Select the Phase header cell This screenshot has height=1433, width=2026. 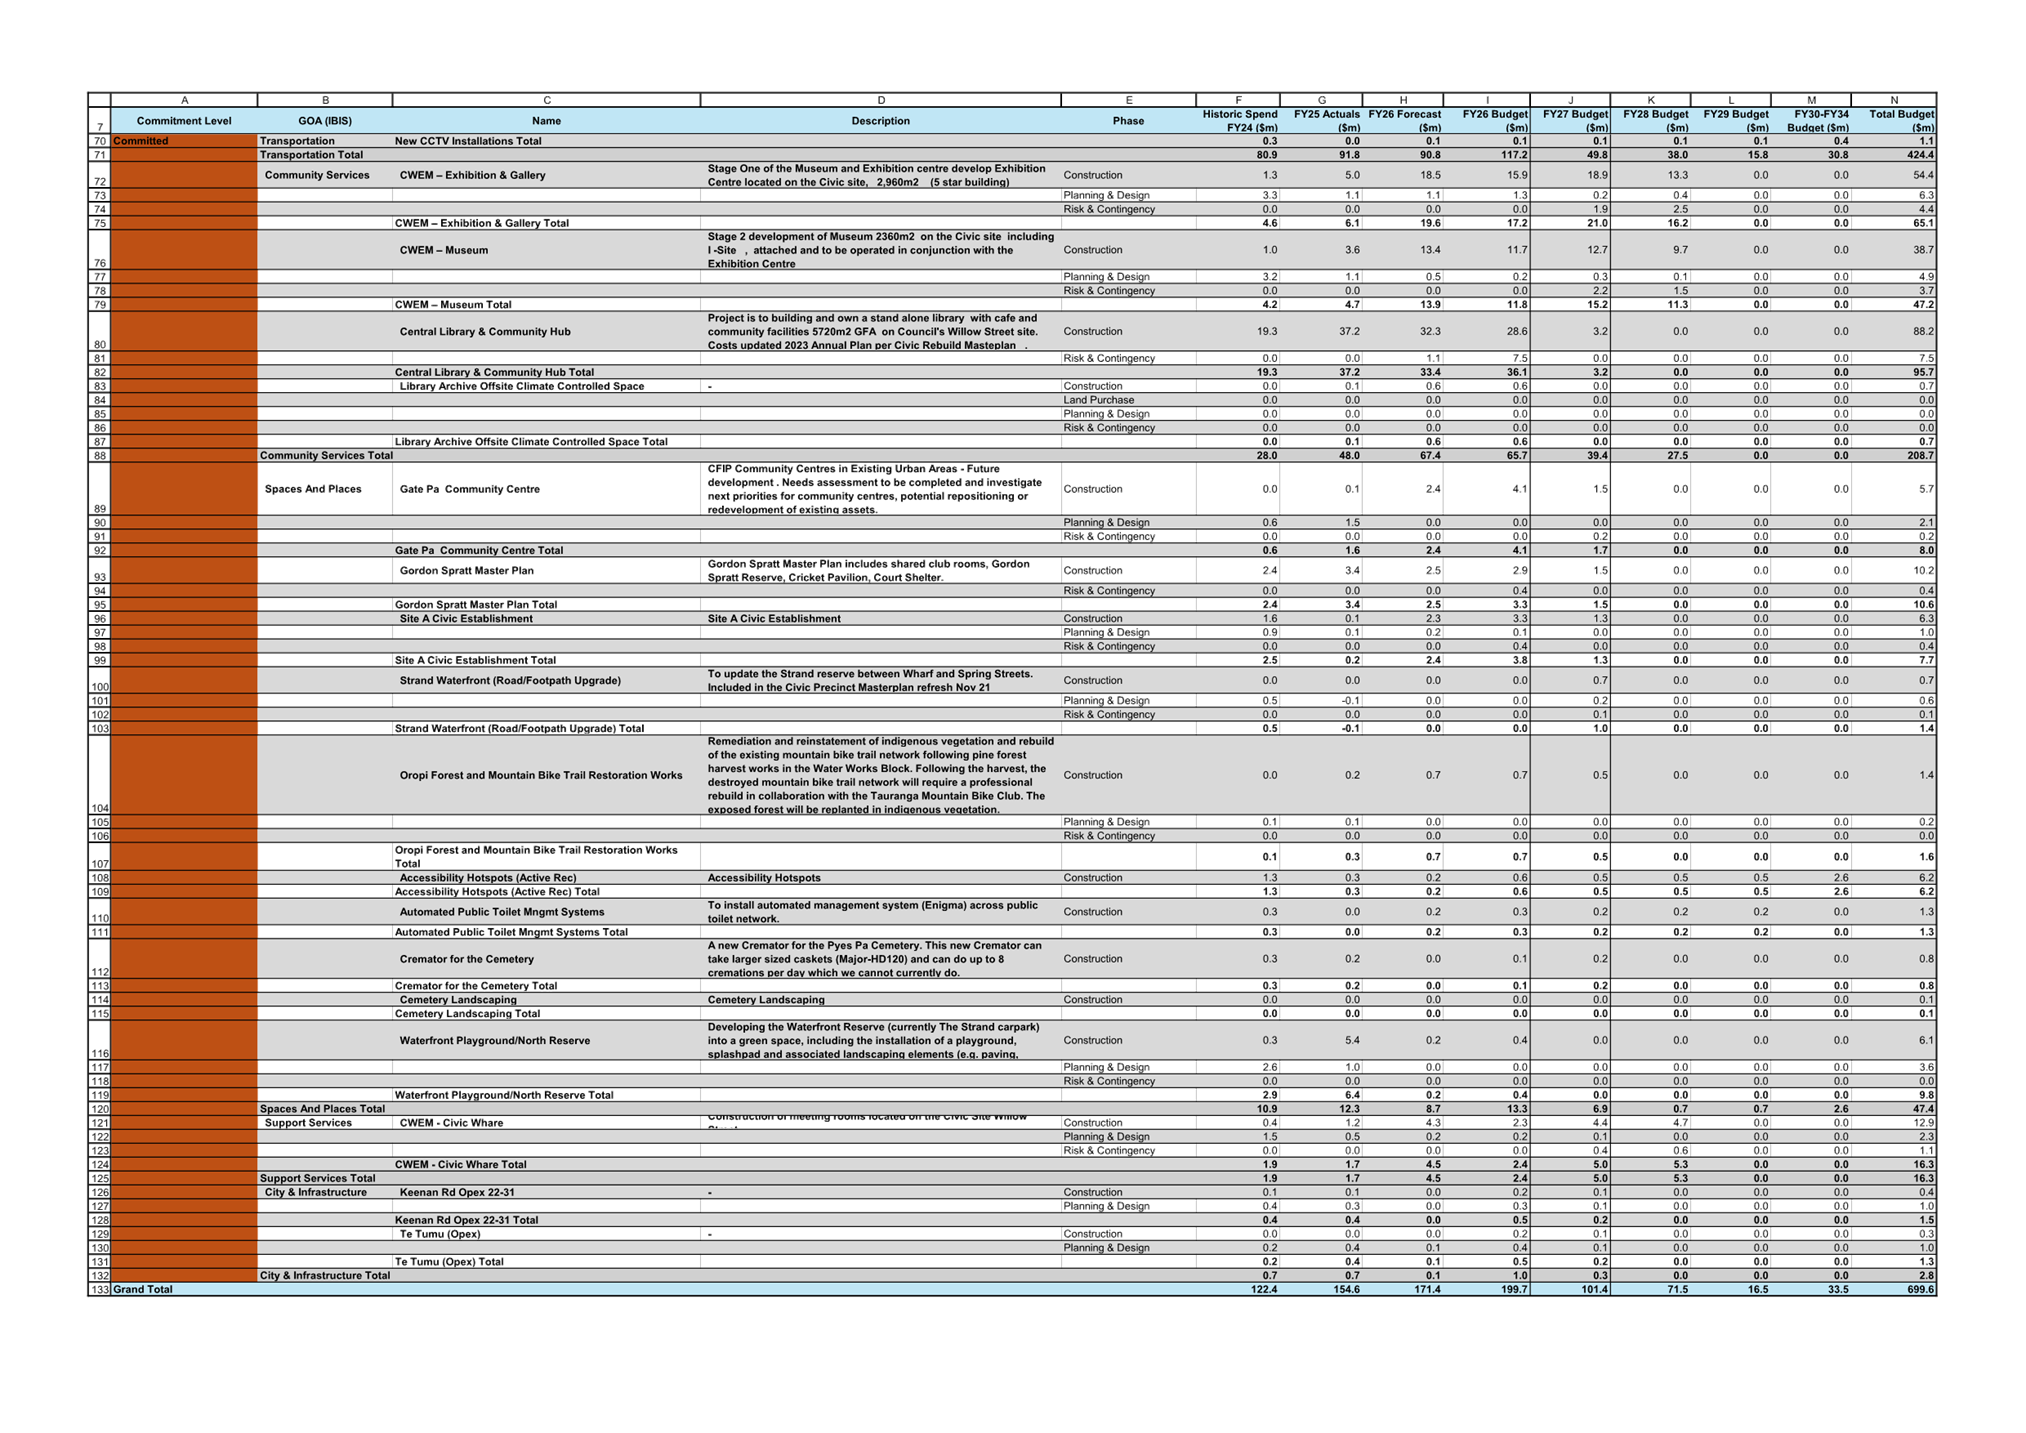pyautogui.click(x=1128, y=121)
